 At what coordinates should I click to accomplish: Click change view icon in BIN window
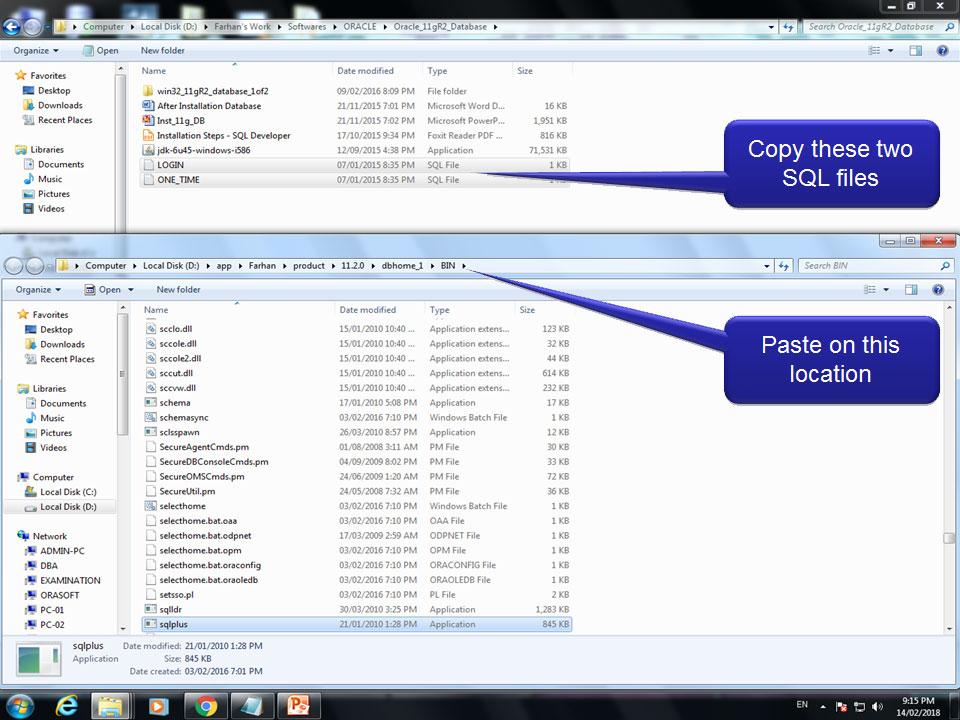click(x=869, y=290)
